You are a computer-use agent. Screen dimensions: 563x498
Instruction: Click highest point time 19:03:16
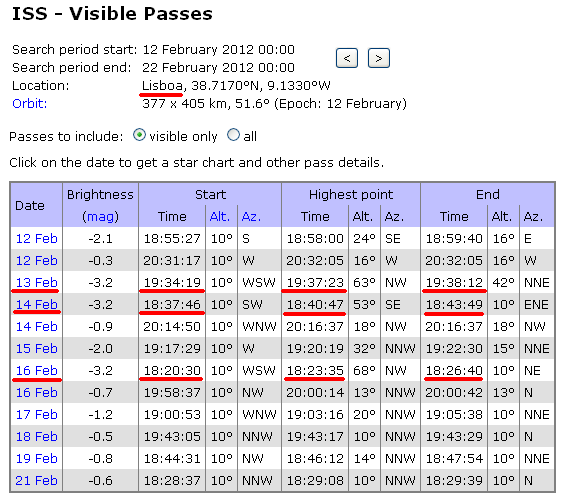coord(315,415)
